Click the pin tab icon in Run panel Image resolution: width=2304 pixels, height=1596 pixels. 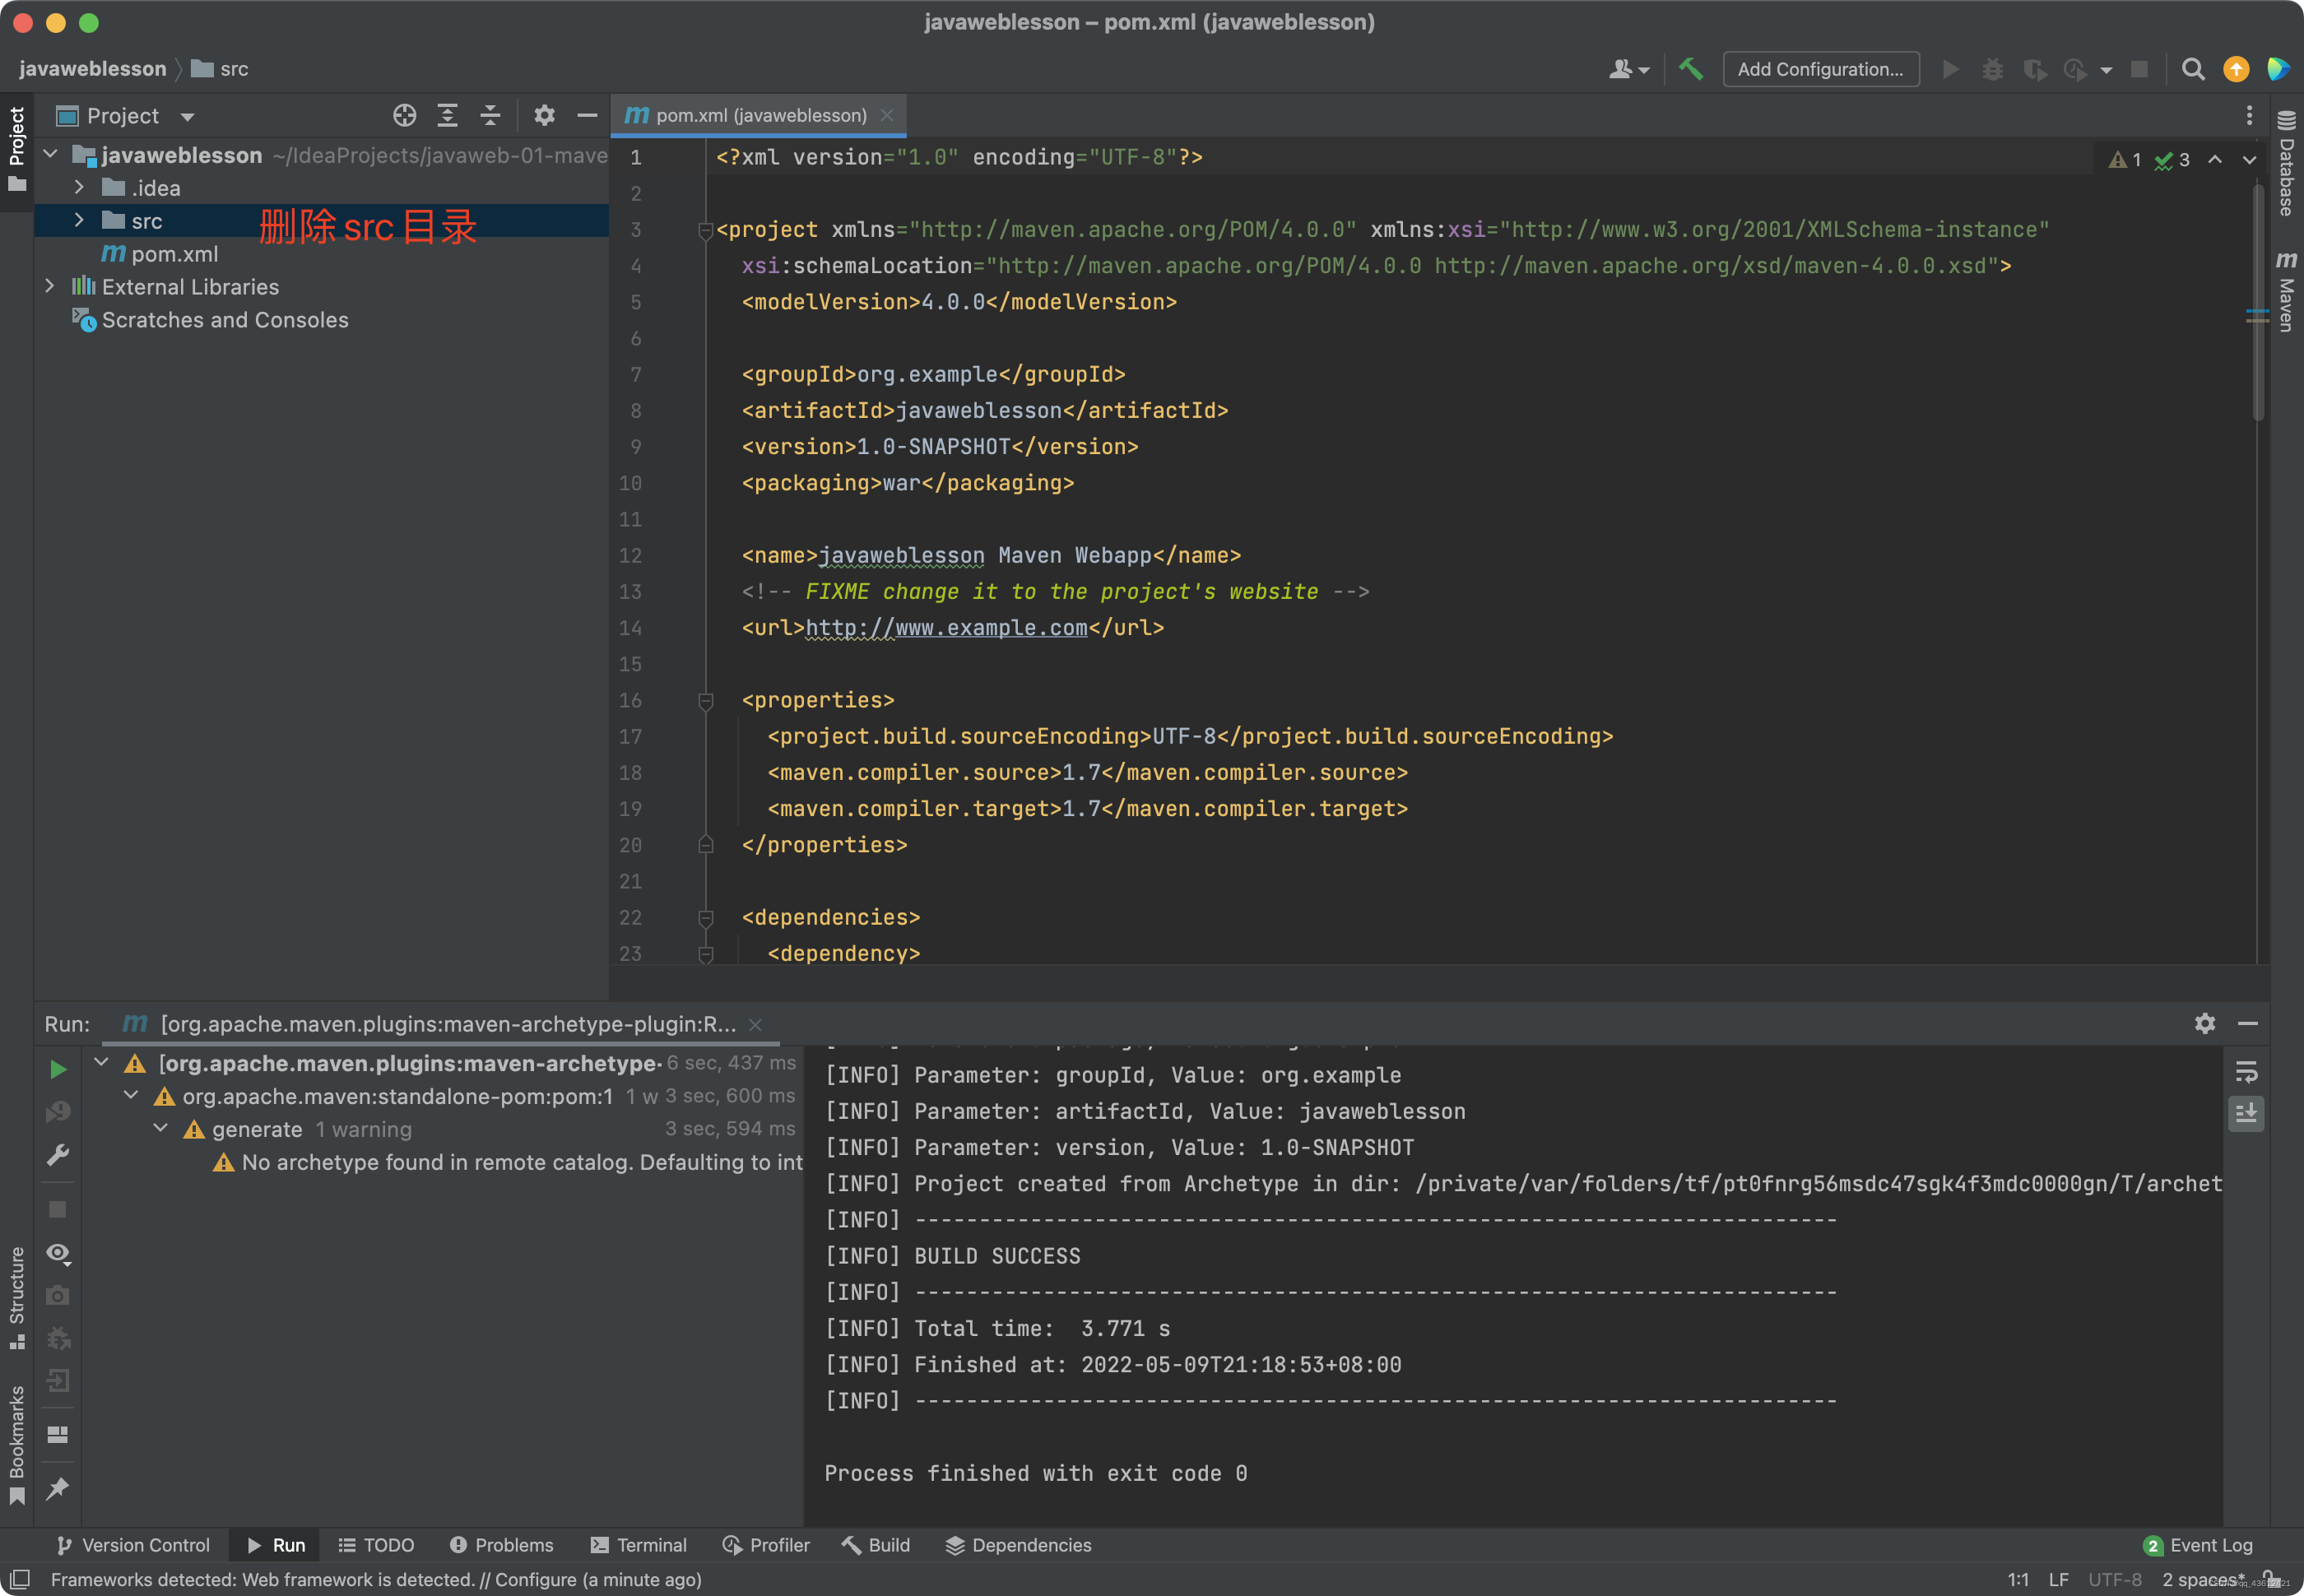[58, 1488]
